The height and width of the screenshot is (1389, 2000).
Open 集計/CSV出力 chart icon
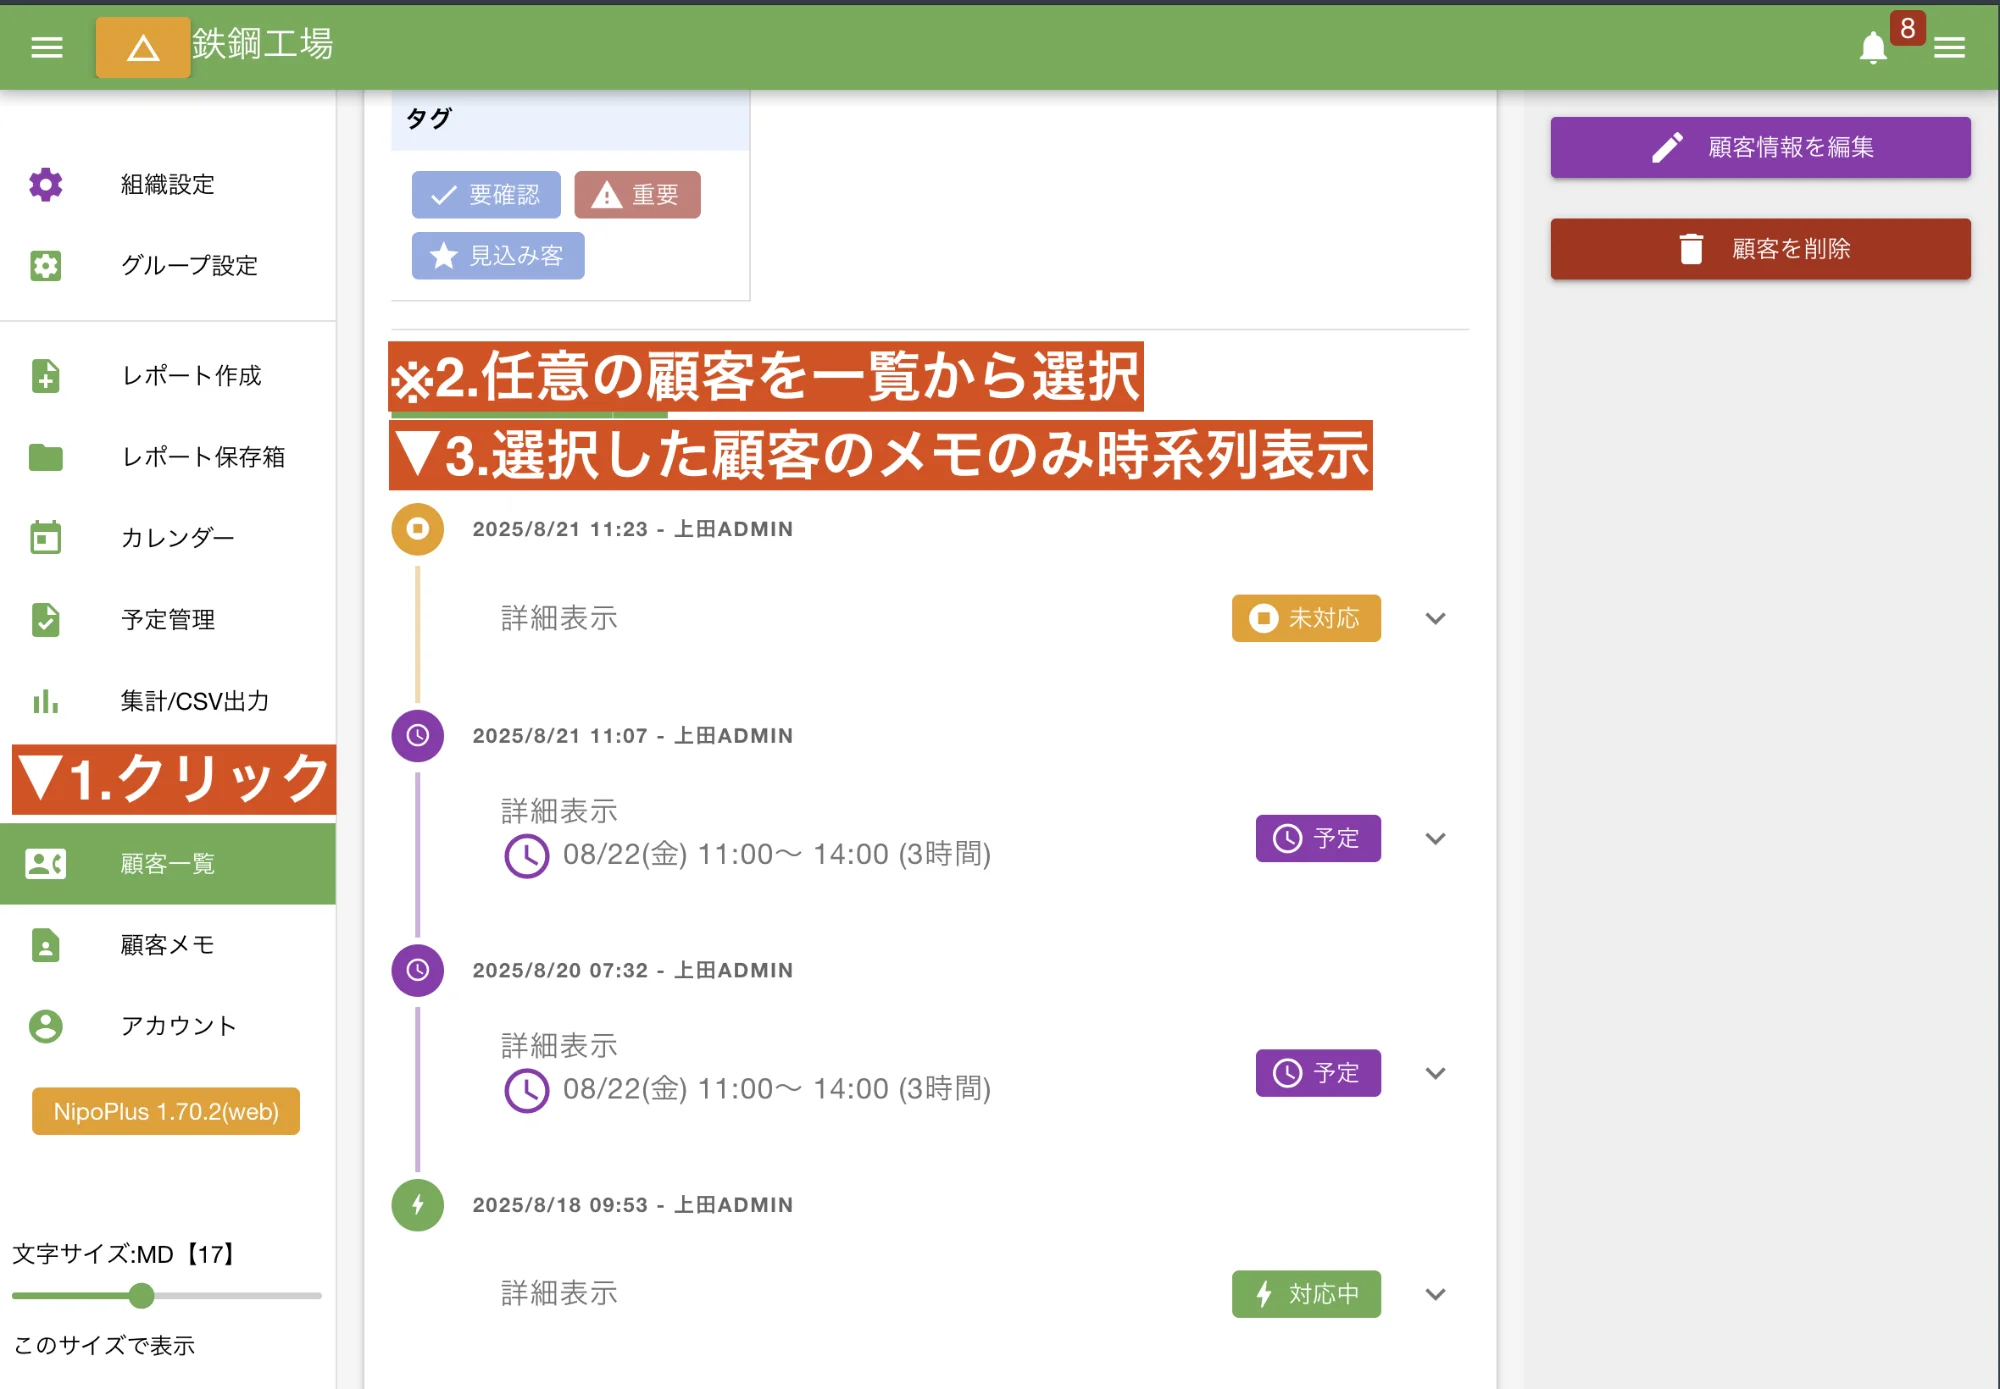[45, 701]
